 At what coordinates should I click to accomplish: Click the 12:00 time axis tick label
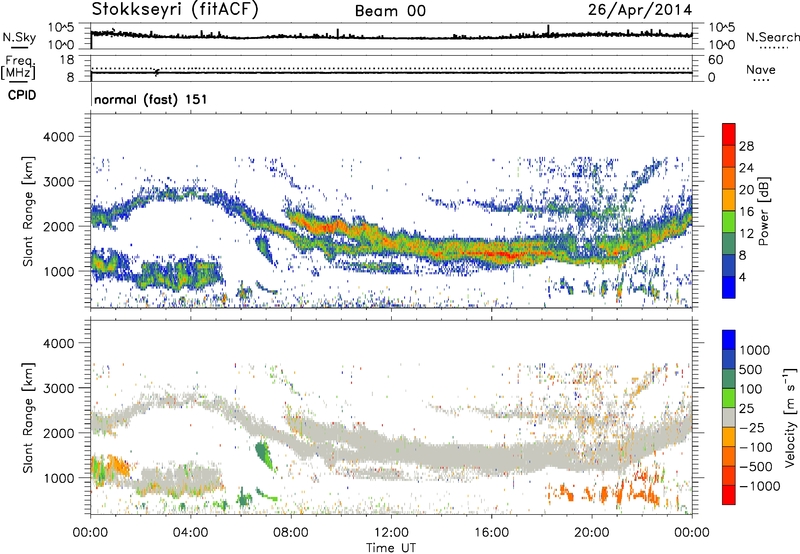coord(391,533)
